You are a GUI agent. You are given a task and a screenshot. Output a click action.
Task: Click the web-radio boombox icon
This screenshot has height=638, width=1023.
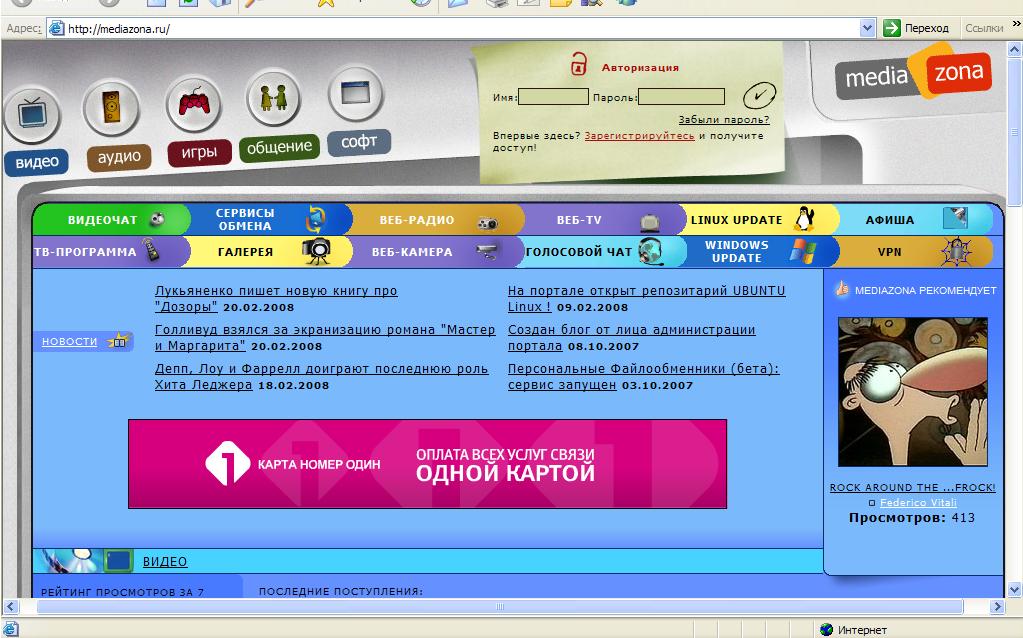pos(487,223)
